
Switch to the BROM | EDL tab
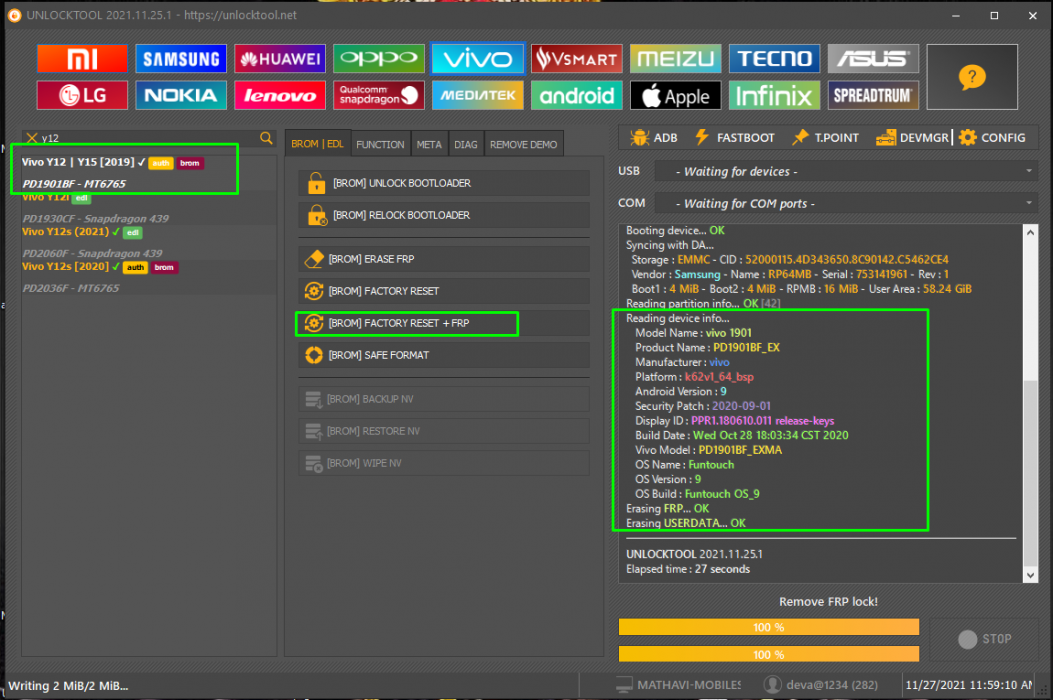click(x=317, y=144)
